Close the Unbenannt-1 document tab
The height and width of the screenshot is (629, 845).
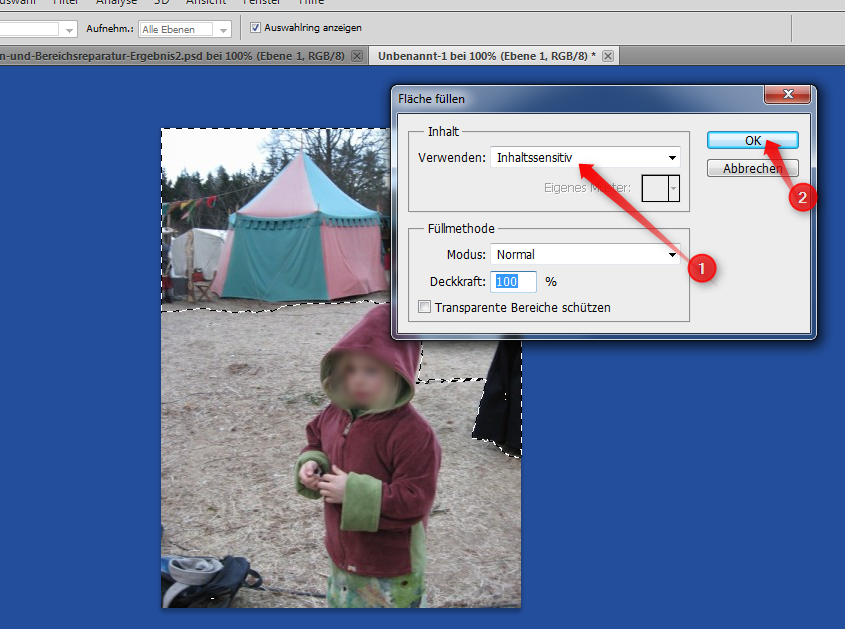coord(607,56)
